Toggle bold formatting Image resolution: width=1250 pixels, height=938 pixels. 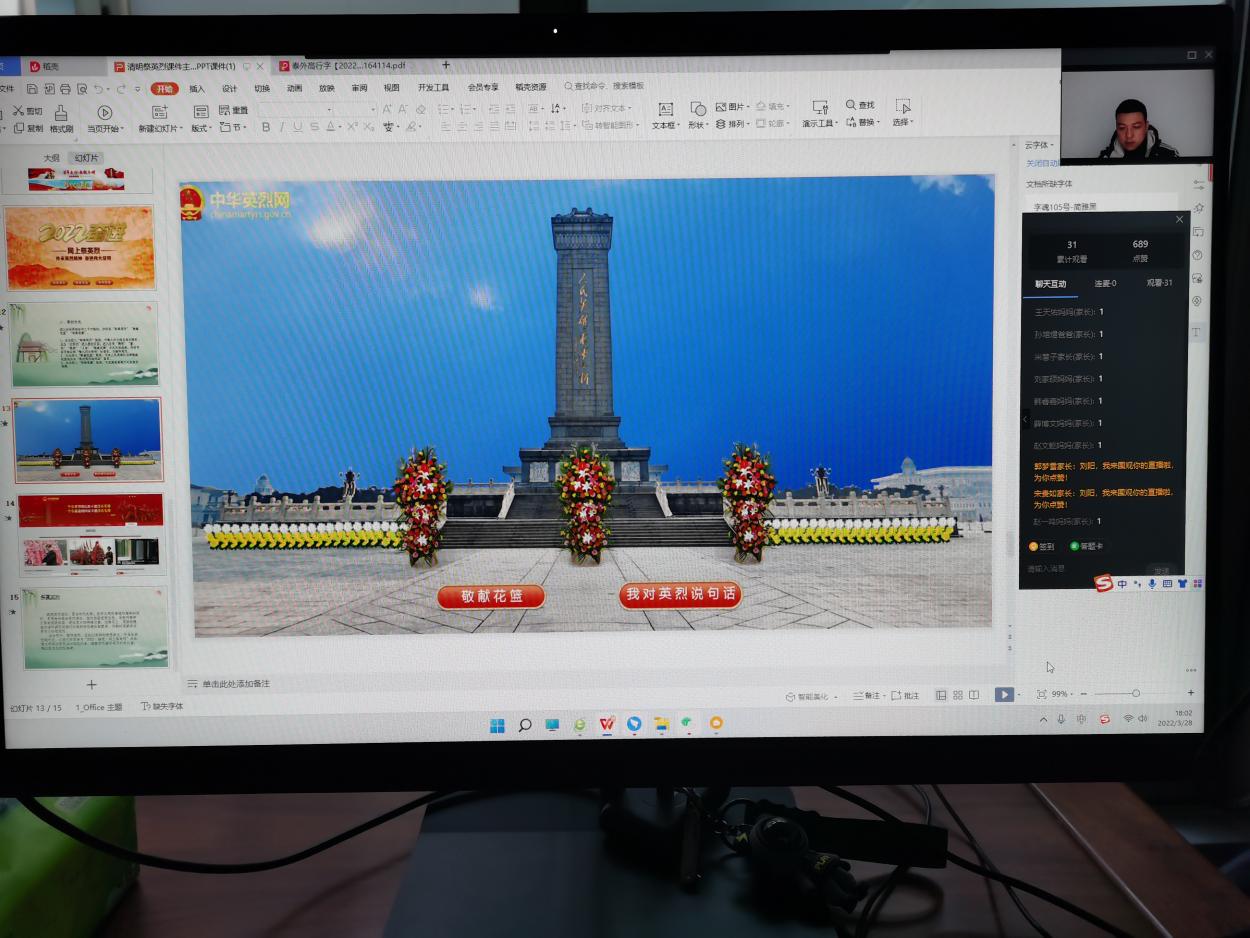coord(265,127)
